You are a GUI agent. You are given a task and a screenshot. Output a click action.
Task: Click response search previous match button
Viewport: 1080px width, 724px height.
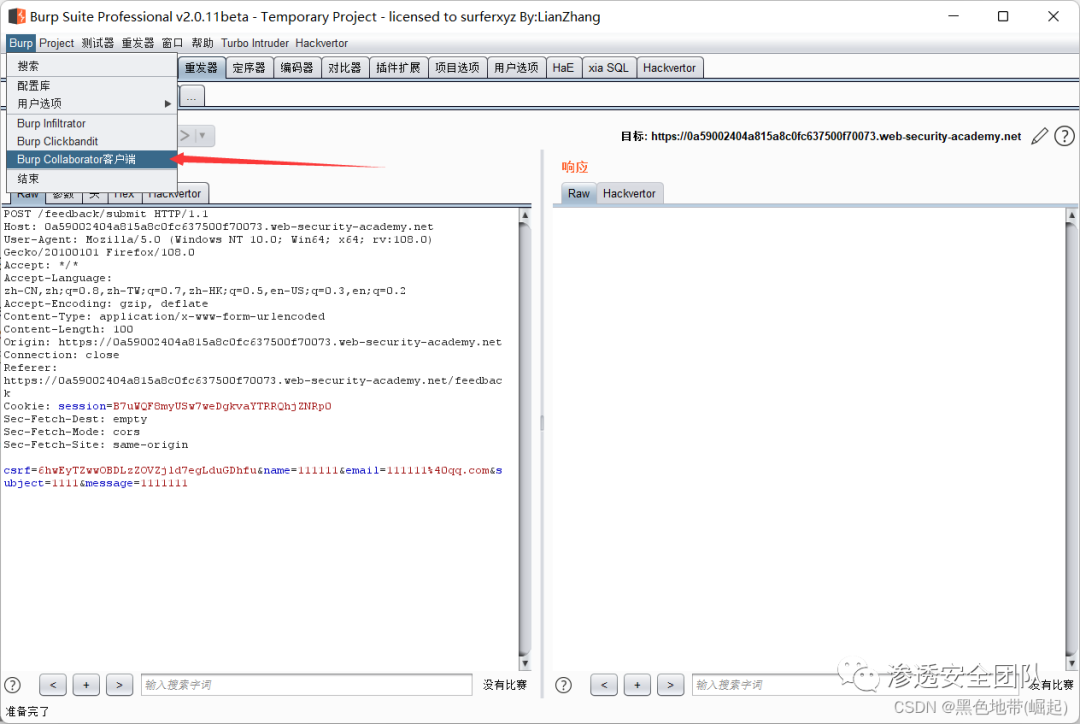click(604, 685)
